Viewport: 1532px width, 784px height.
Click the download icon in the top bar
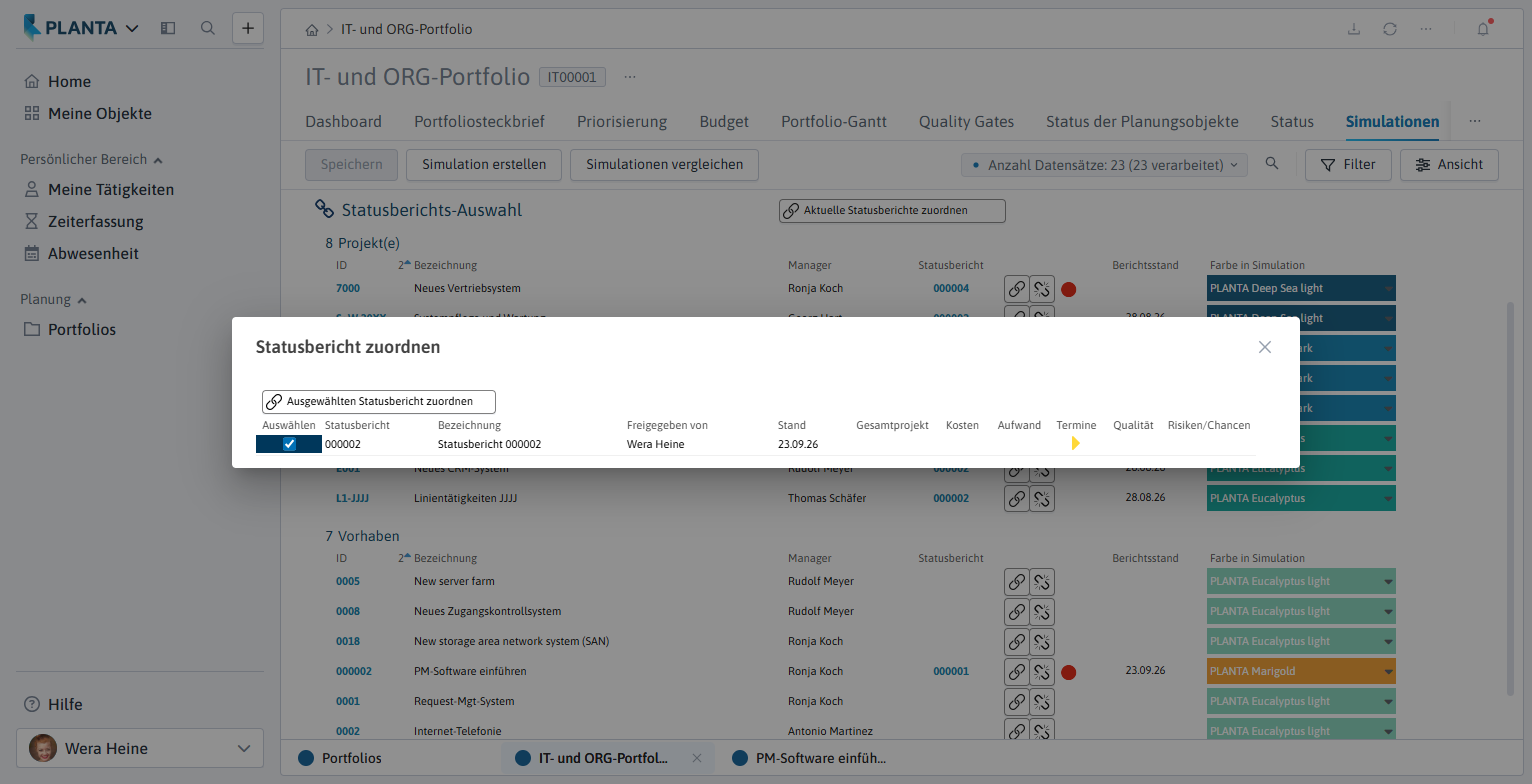click(1354, 29)
